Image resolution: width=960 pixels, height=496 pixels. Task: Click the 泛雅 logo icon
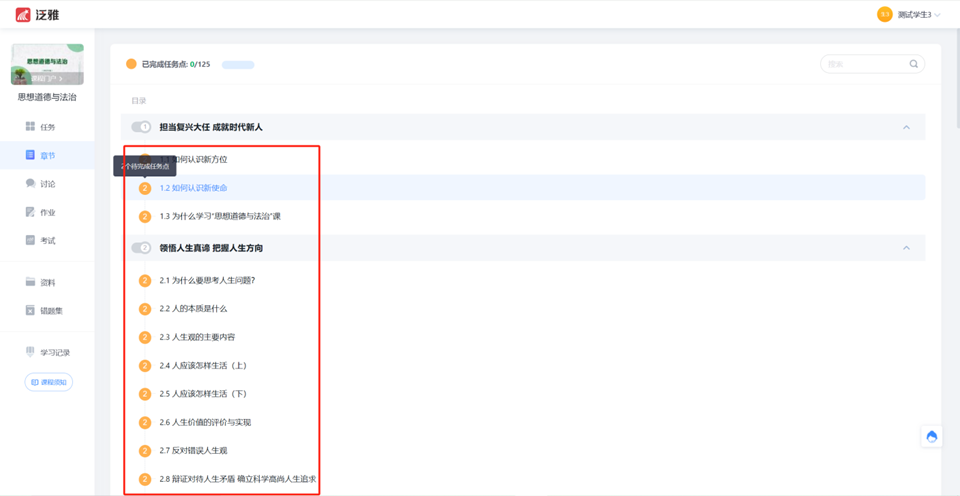point(22,14)
